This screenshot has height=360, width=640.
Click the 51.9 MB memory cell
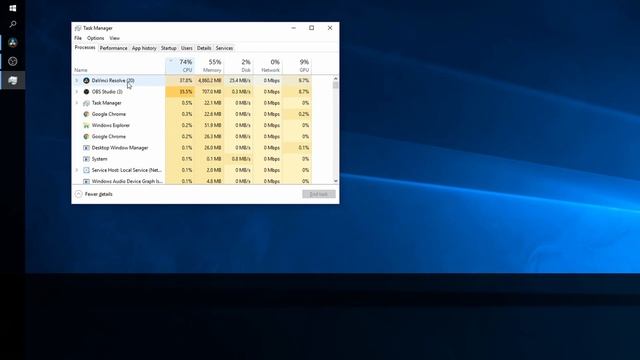point(209,125)
